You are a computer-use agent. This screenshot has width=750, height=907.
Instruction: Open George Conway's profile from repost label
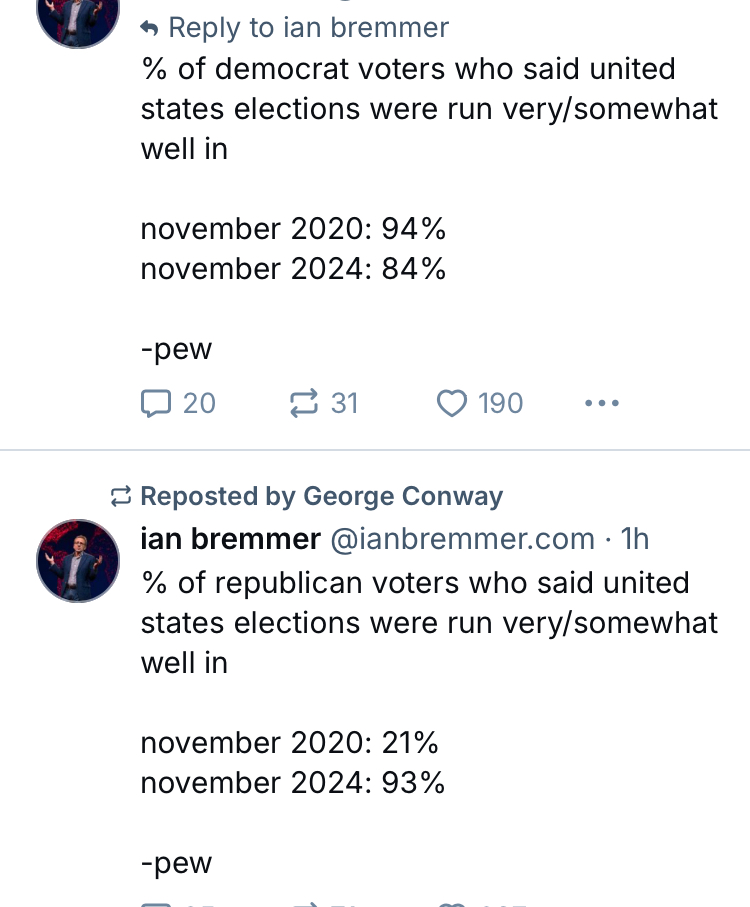pyautogui.click(x=403, y=496)
